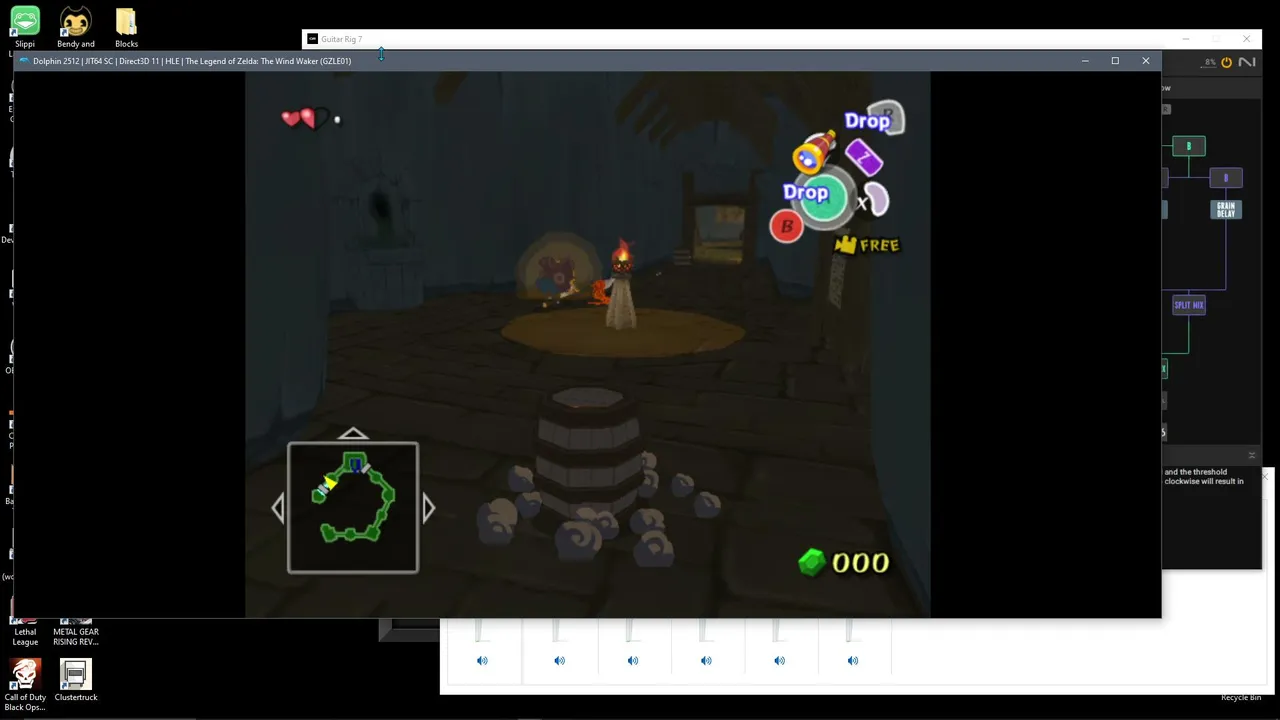1280x720 pixels.
Task: Select the Grain Delay block in Guitar Rig
Action: pos(1226,209)
